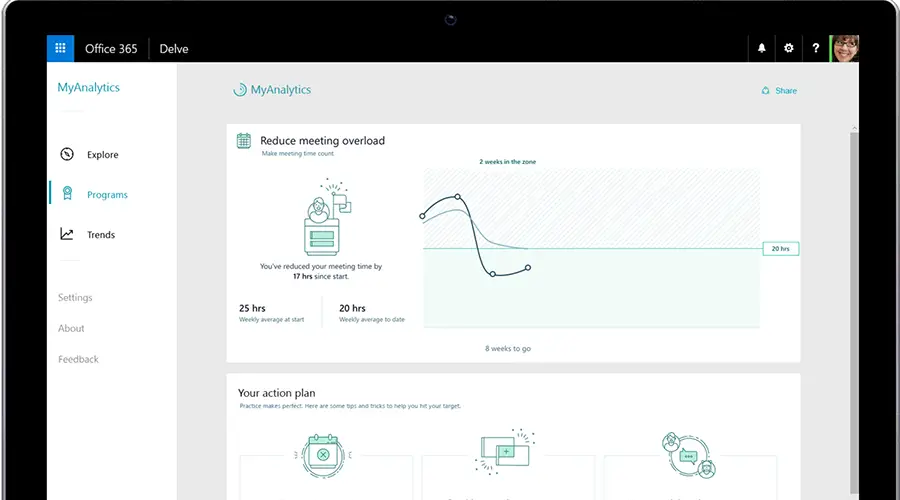Open the user profile picture
Viewport: 900px width, 500px height.
point(845,48)
